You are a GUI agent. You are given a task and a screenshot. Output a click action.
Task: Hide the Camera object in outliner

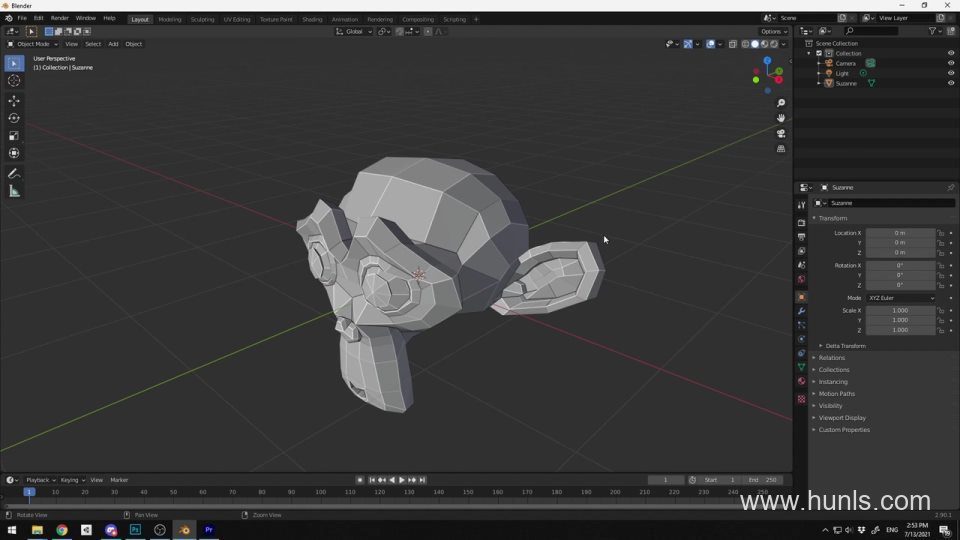951,63
